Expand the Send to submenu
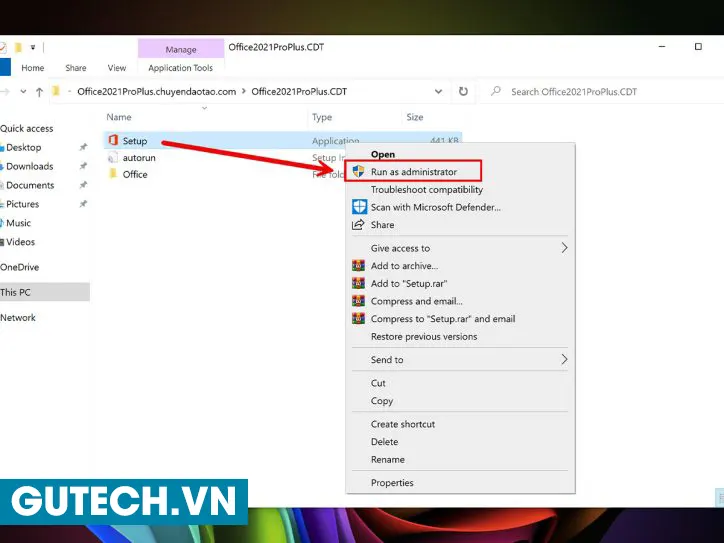The image size is (724, 543). click(564, 359)
